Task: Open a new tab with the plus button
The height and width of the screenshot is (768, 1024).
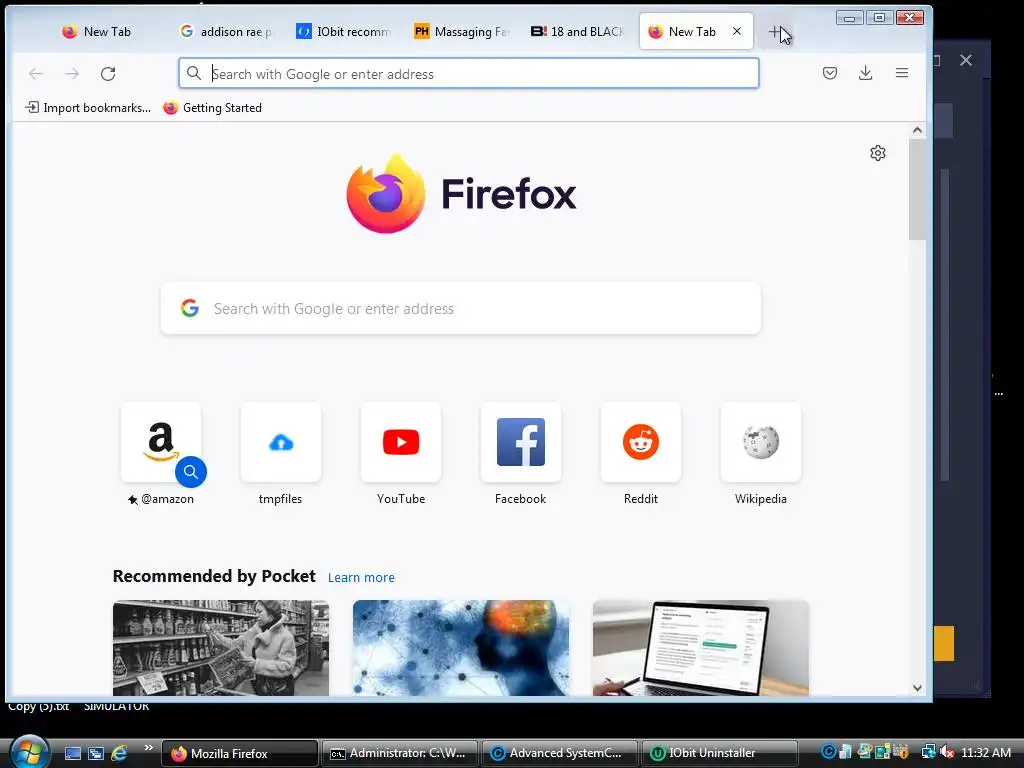Action: click(x=775, y=31)
